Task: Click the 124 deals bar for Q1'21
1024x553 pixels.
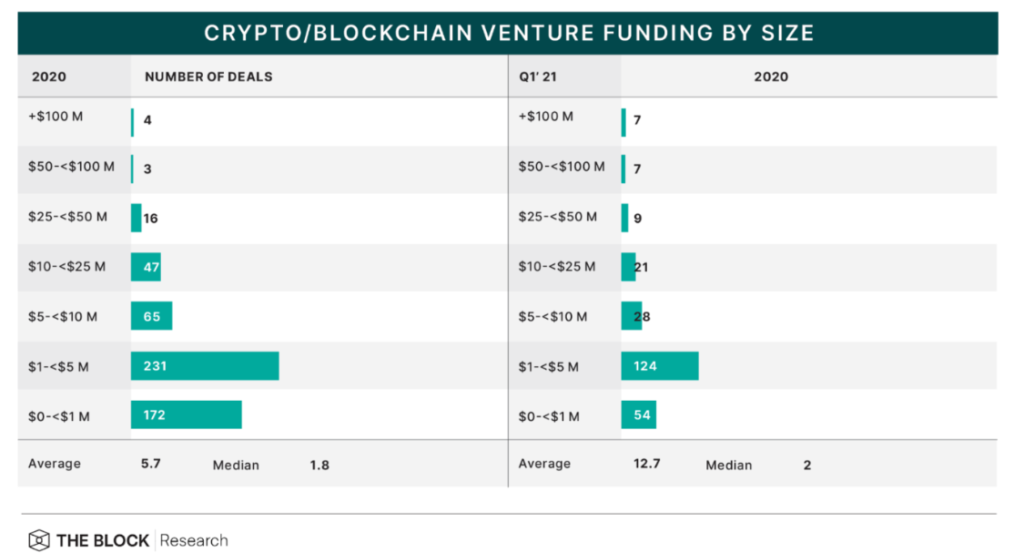Action: (659, 366)
